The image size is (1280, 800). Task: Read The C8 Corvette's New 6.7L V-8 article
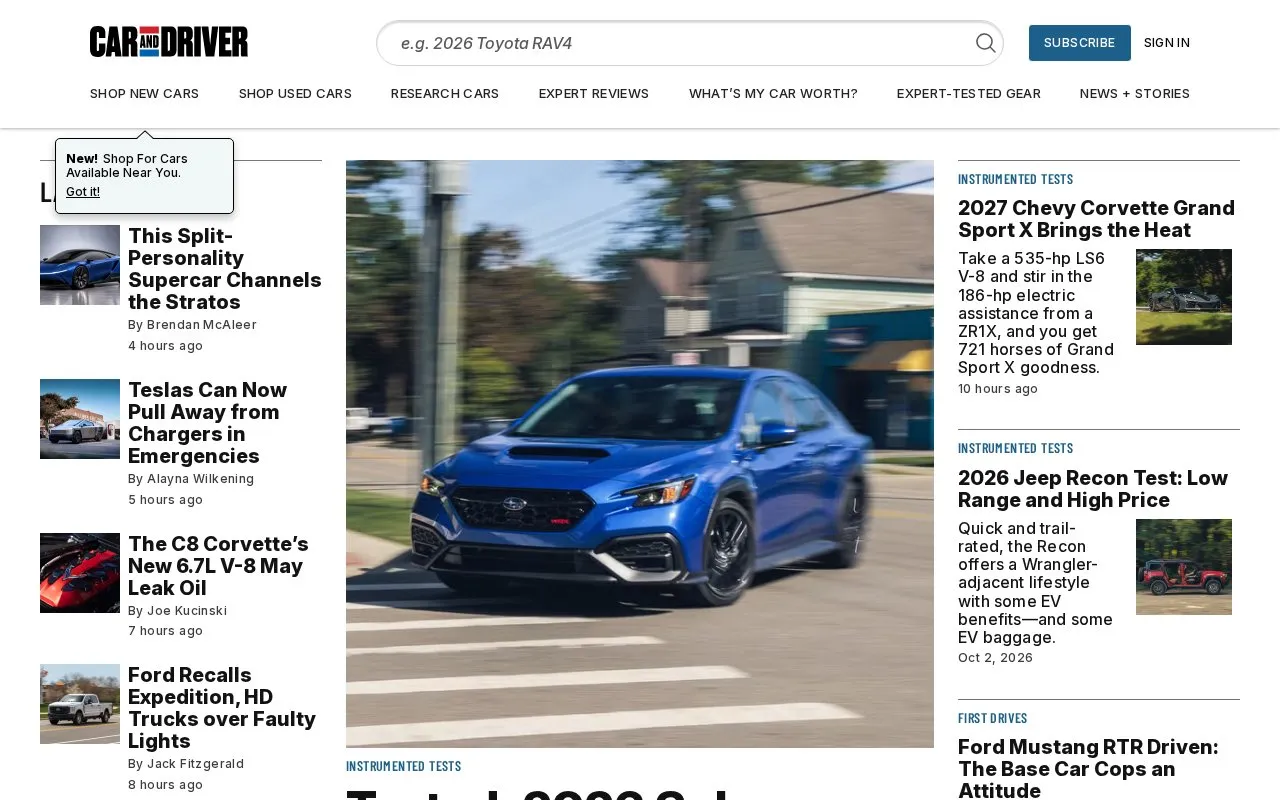click(x=218, y=566)
